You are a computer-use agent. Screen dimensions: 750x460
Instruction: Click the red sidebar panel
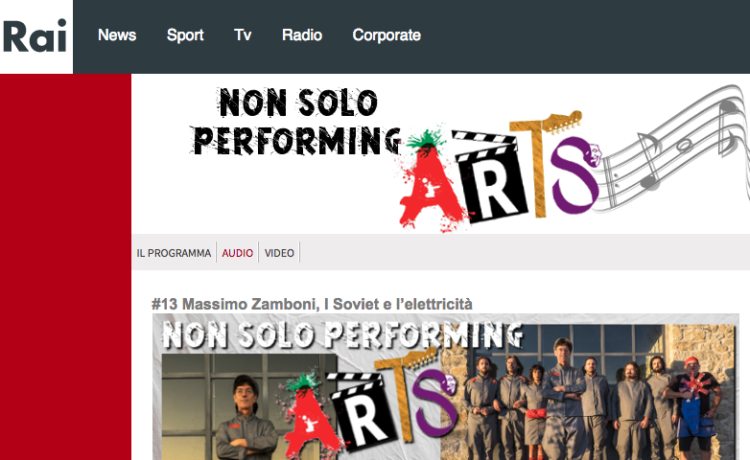pos(66,267)
